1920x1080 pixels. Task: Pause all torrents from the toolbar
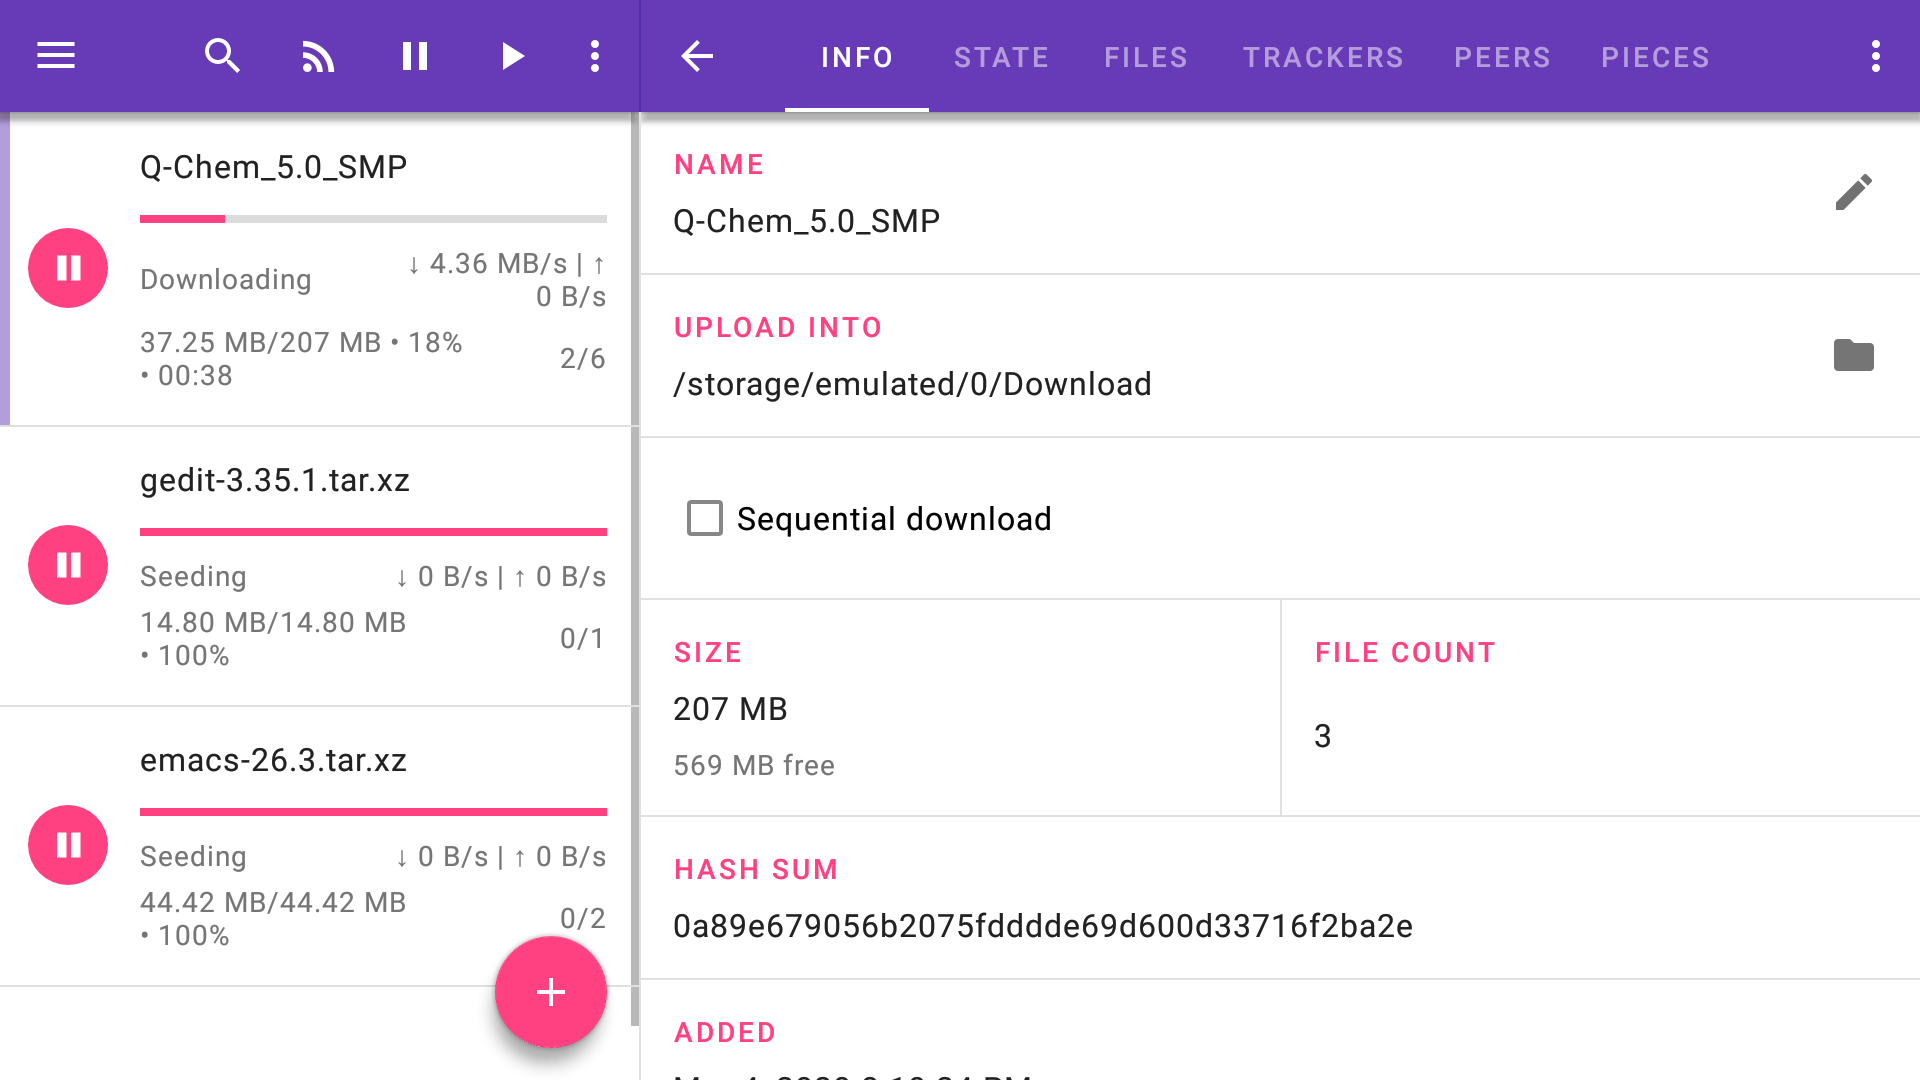pos(414,56)
